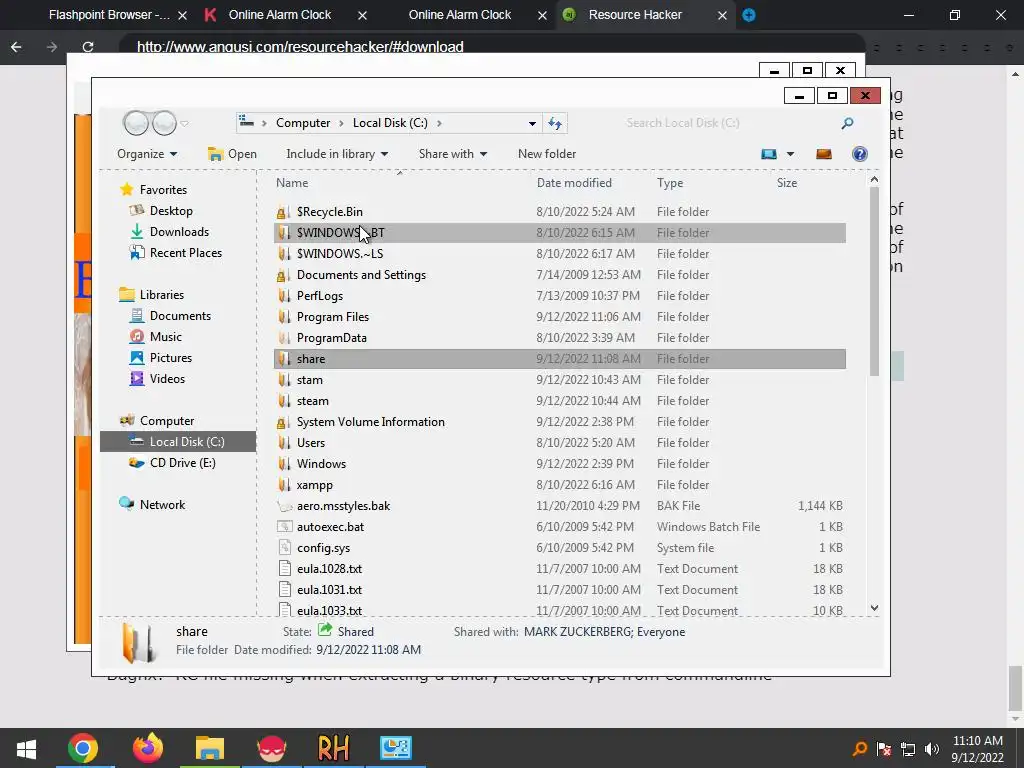This screenshot has height=768, width=1024.
Task: Click the file list vertical scrollbar thumb
Action: tap(874, 281)
